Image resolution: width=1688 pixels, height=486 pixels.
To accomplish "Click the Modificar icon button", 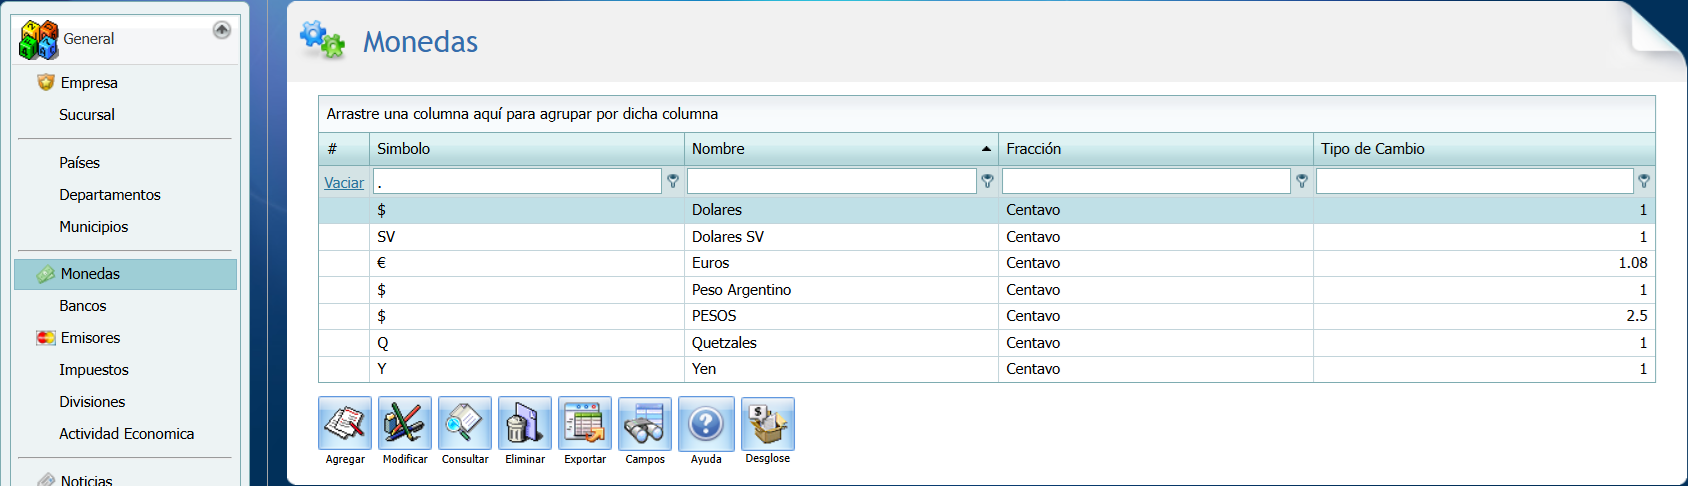I will tap(405, 424).
